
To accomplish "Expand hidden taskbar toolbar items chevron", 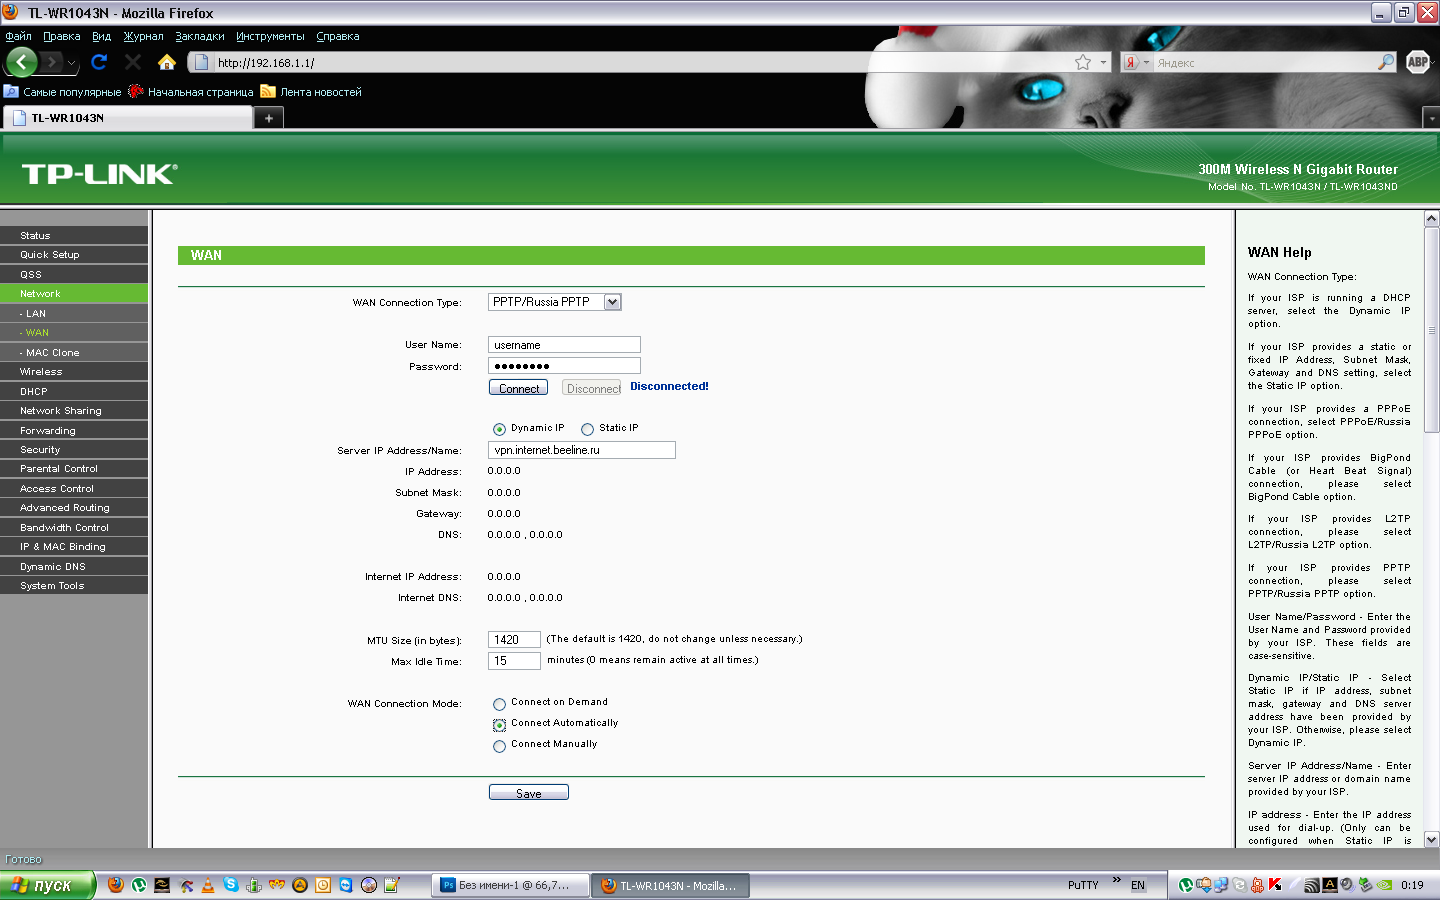I will (1117, 880).
